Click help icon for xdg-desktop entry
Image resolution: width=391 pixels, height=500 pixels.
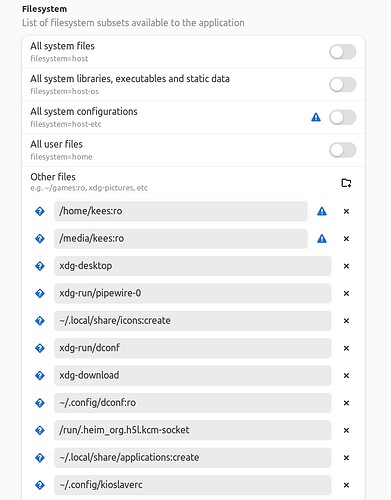40,266
